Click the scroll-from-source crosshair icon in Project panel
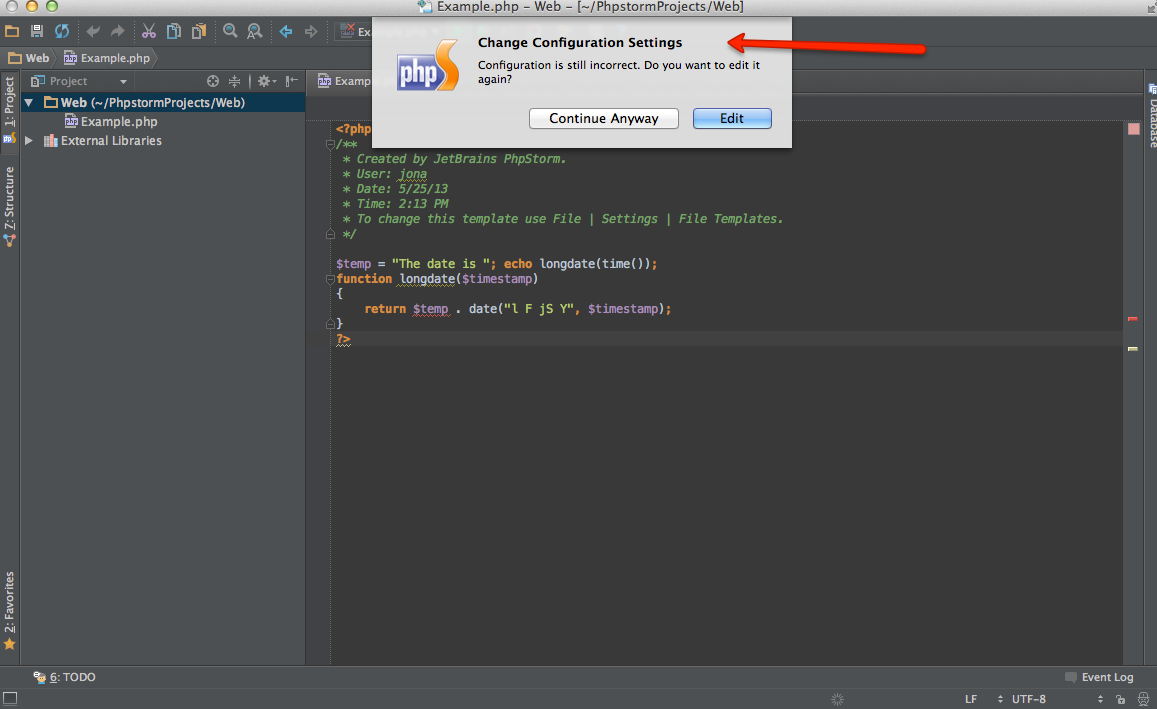 [213, 81]
